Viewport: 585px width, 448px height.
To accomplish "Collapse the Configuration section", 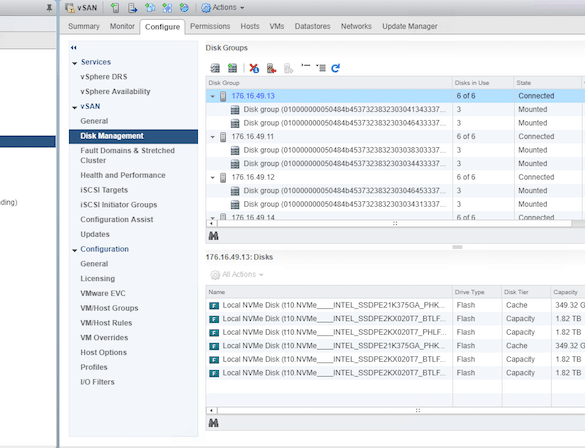I will 75,250.
